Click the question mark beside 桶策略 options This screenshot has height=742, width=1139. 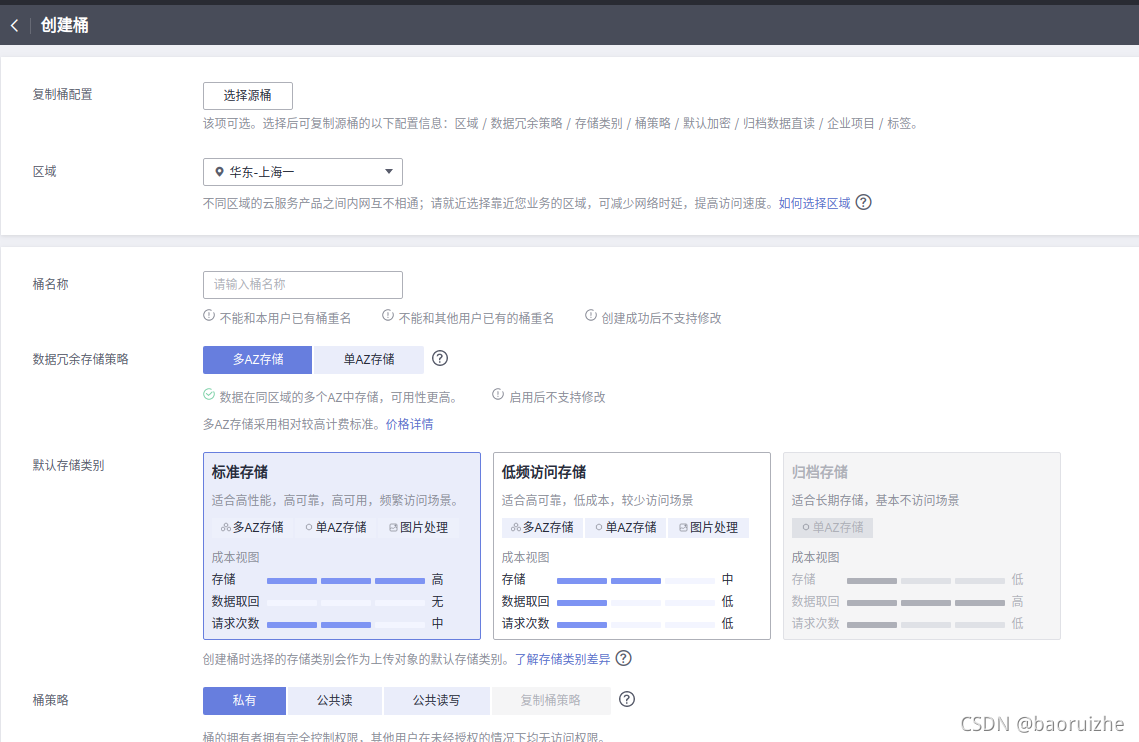click(x=629, y=700)
